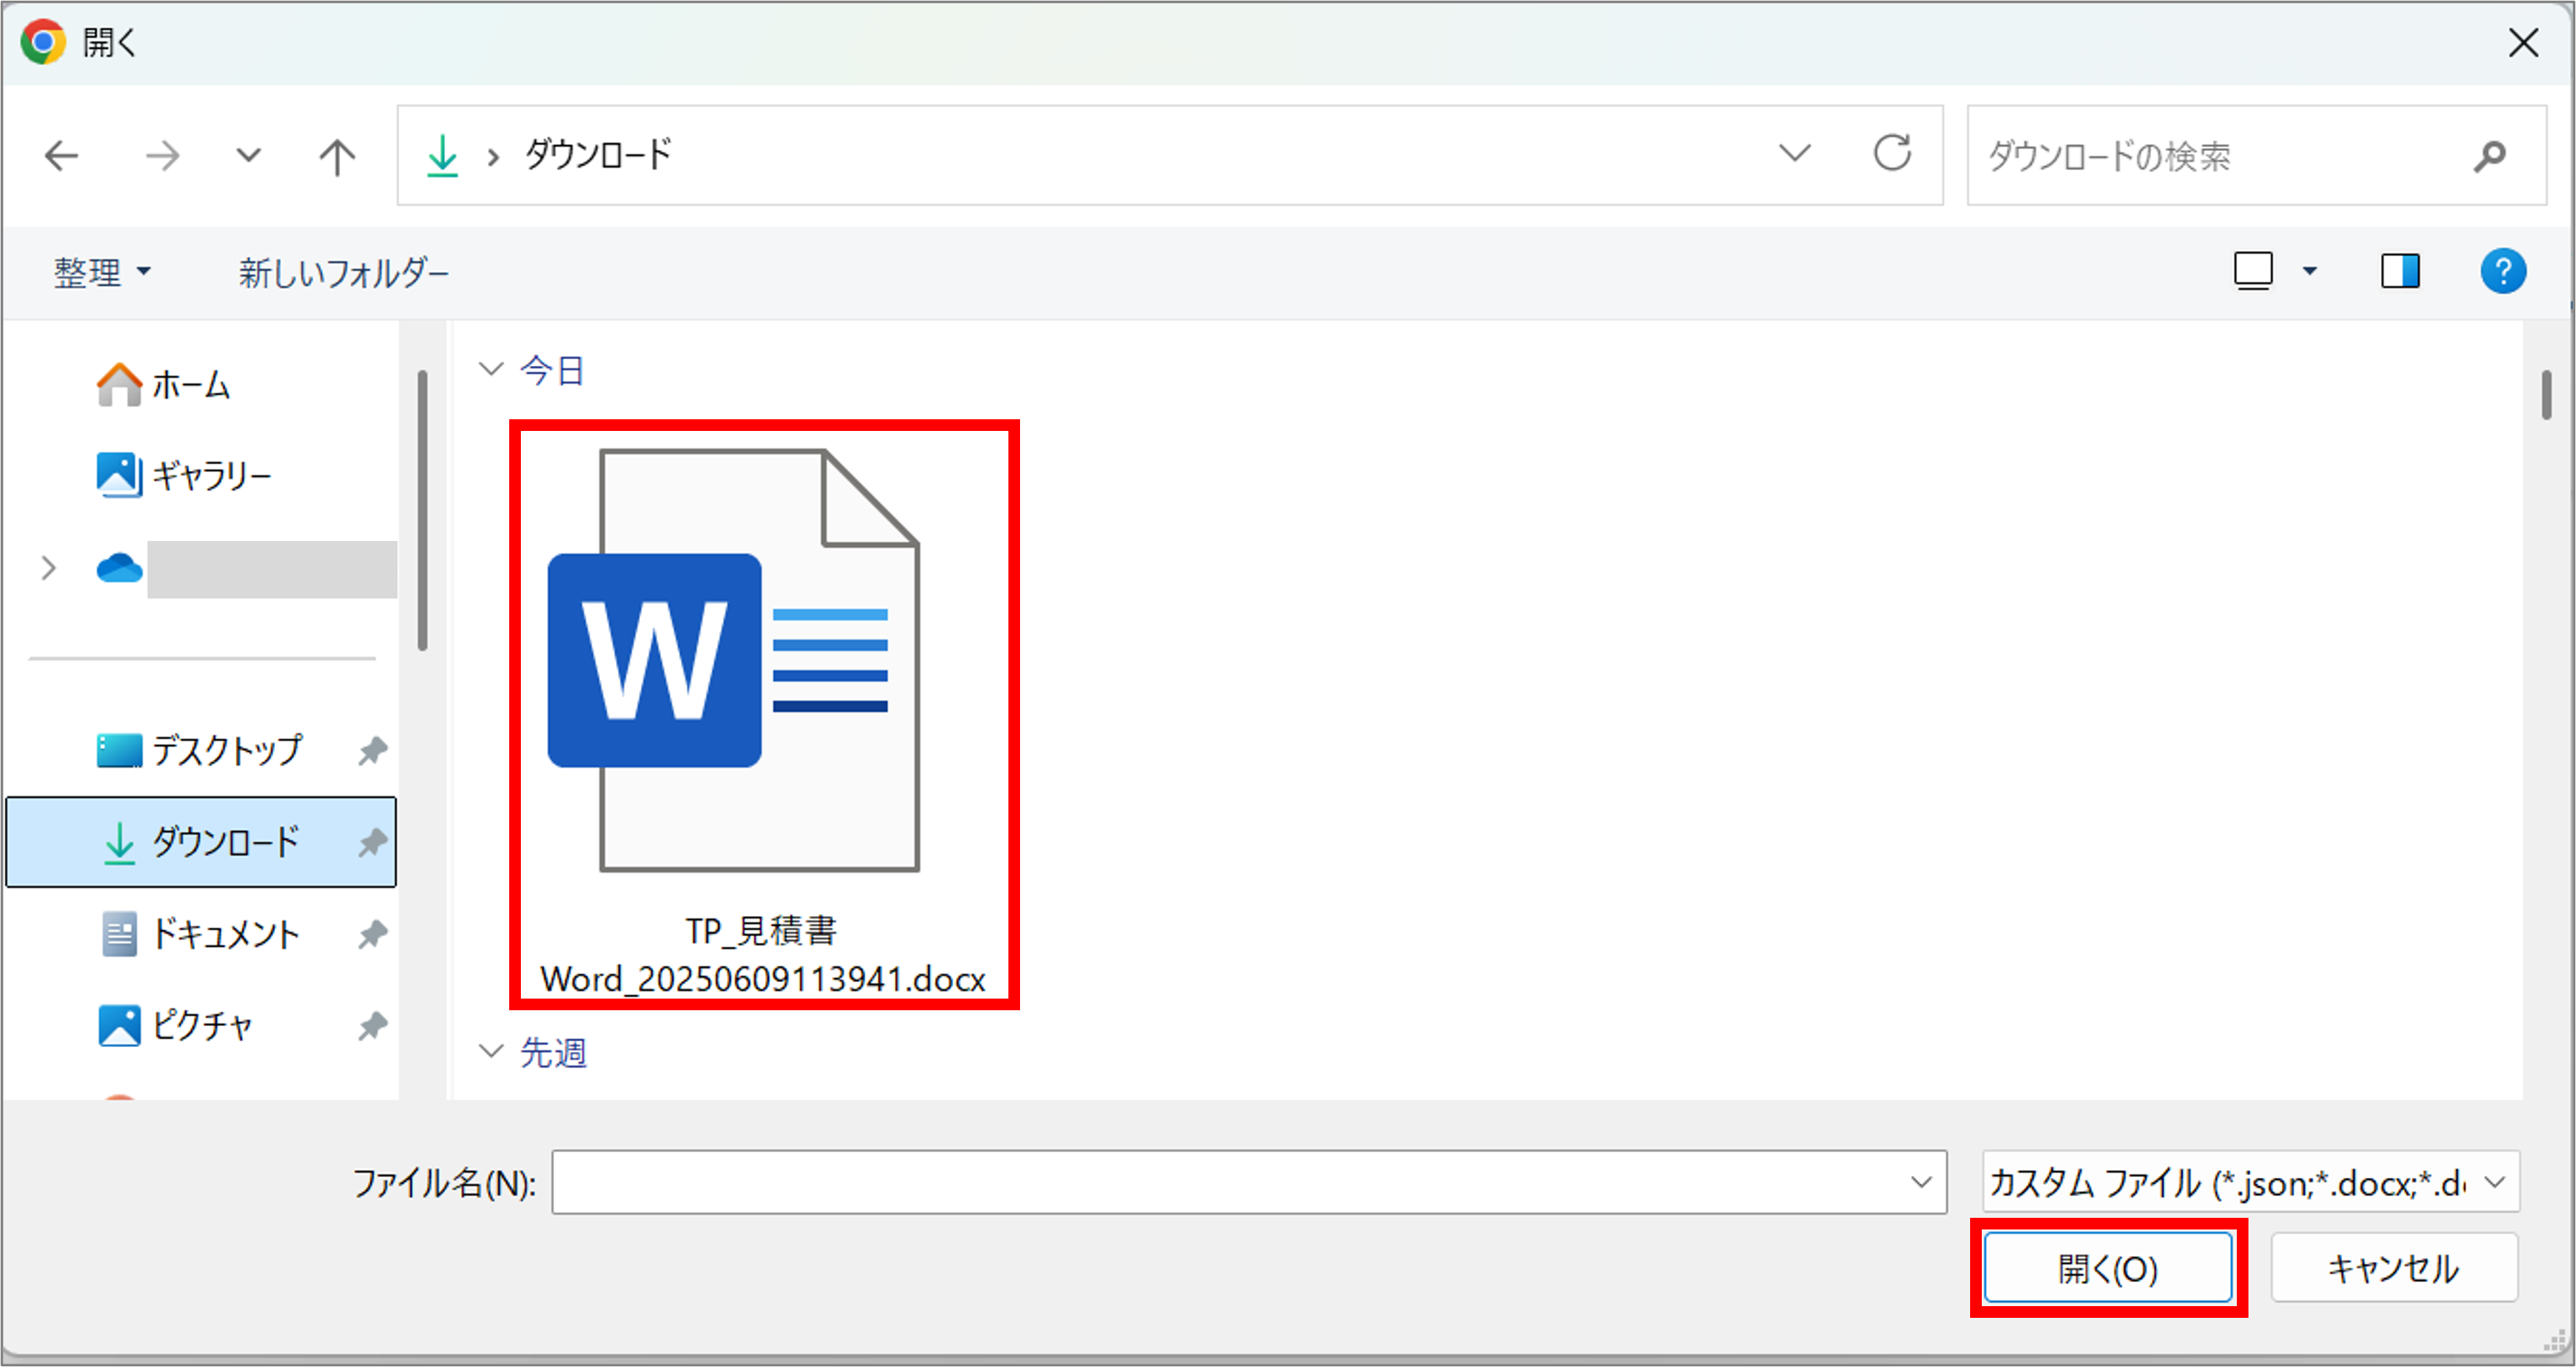Collapse the 今日 group

click(490, 369)
